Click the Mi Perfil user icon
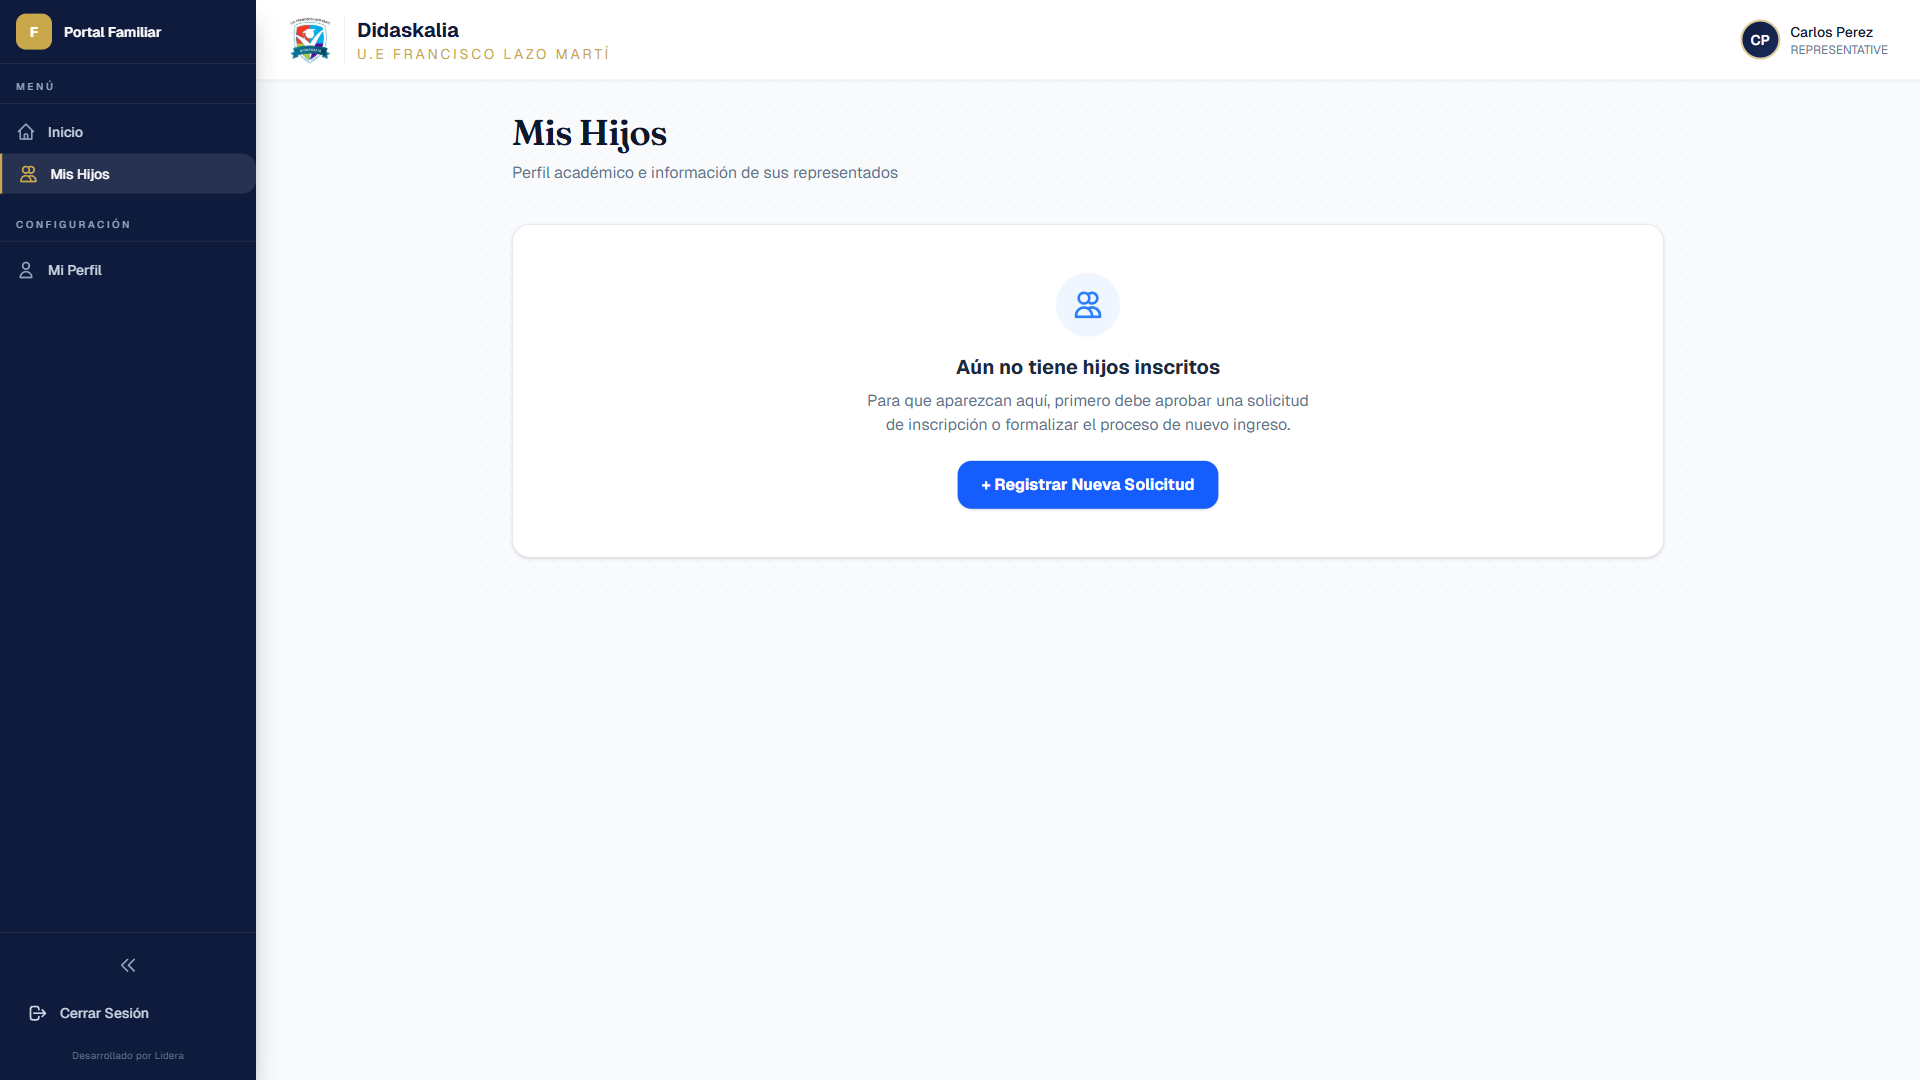 point(26,270)
